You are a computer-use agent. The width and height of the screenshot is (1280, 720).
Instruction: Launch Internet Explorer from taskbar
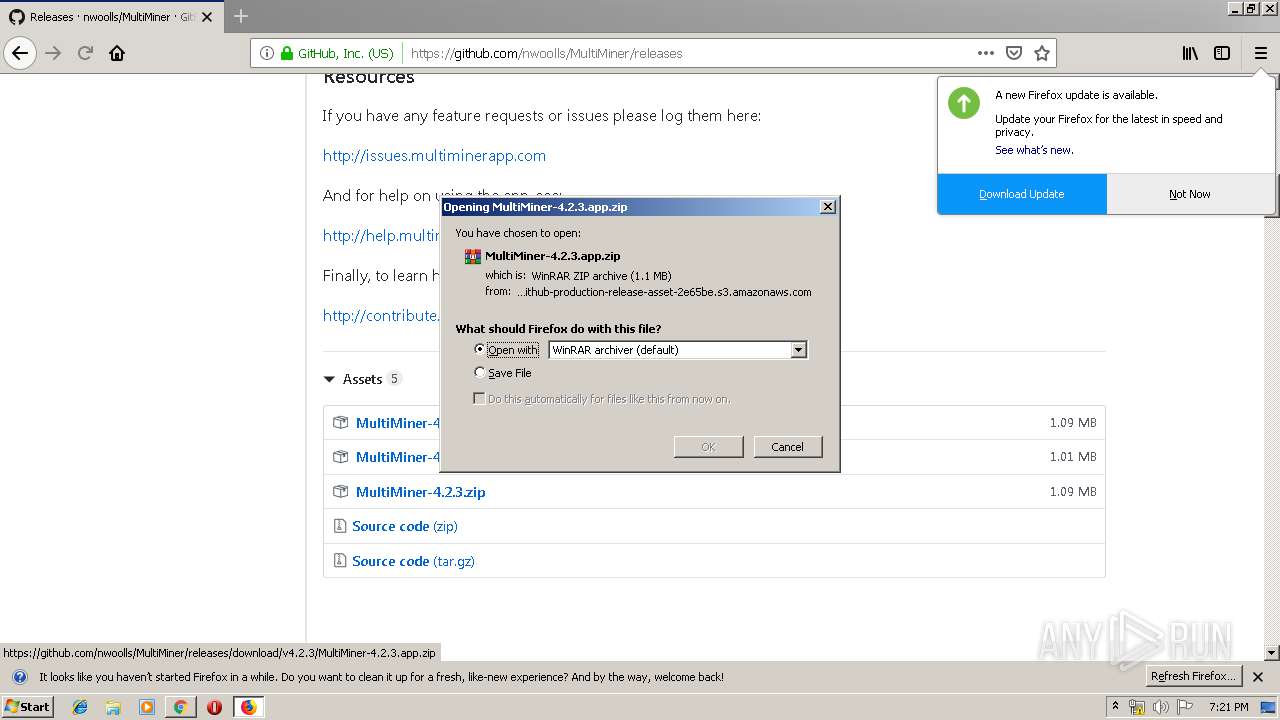(x=80, y=707)
